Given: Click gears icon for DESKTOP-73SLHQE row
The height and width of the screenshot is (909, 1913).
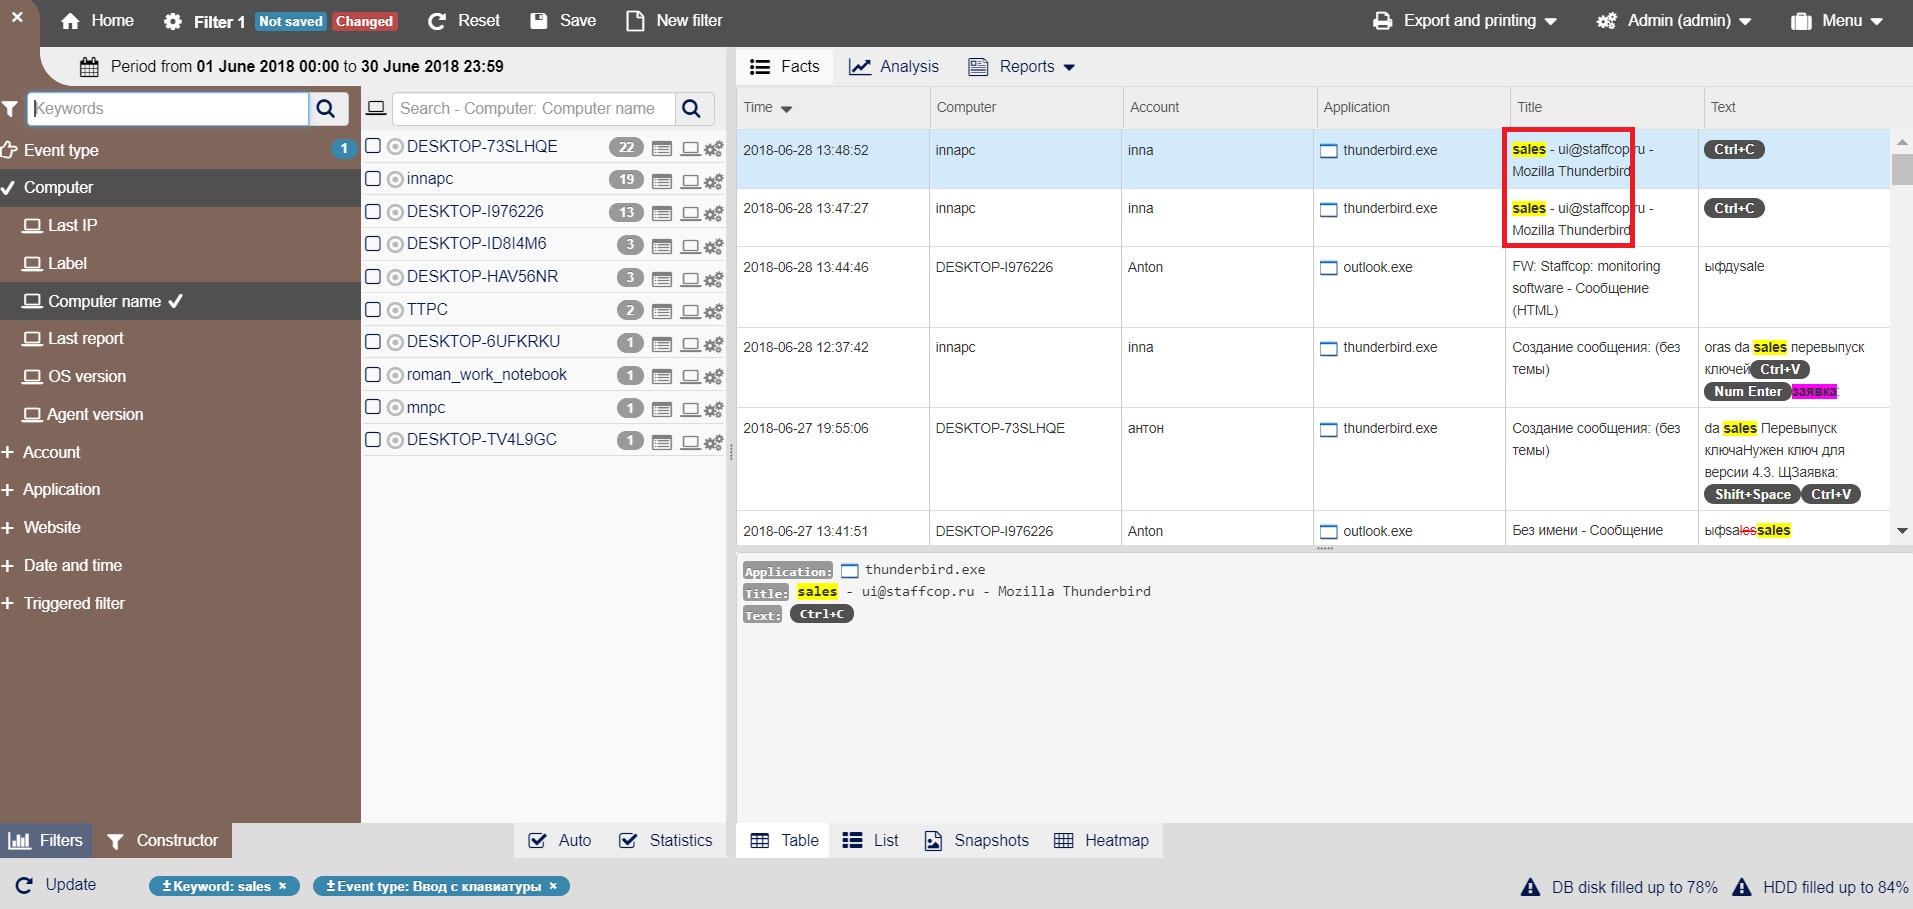Looking at the screenshot, I should click(714, 149).
